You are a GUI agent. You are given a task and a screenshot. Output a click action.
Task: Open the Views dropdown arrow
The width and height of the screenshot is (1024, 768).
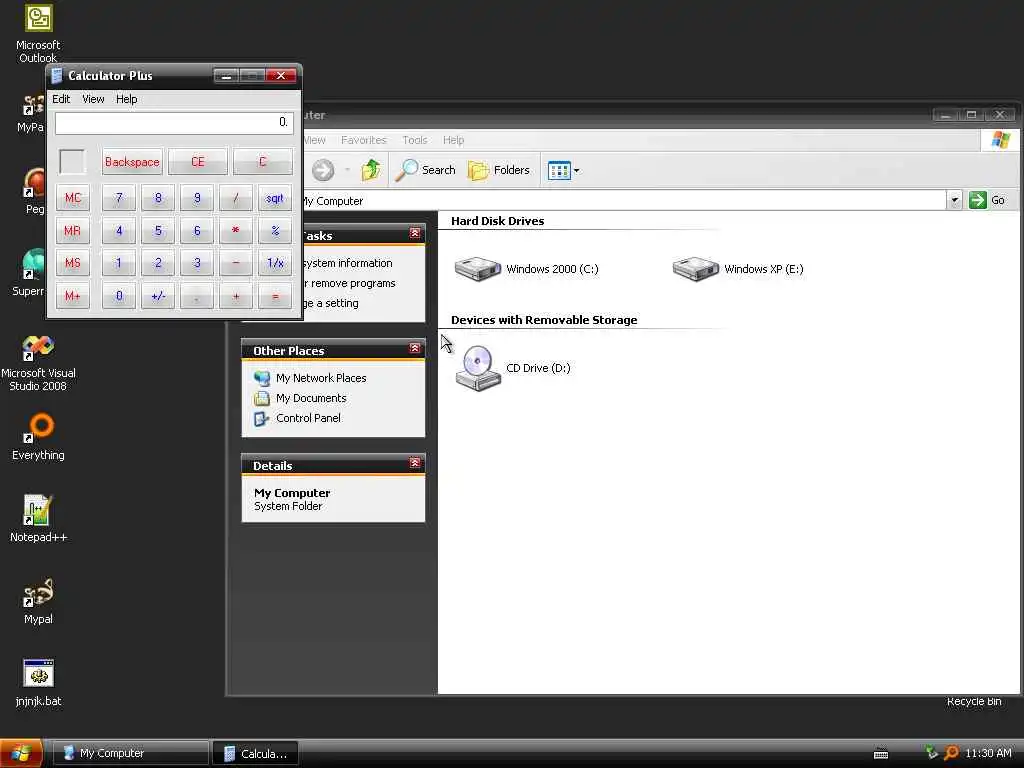pyautogui.click(x=576, y=170)
